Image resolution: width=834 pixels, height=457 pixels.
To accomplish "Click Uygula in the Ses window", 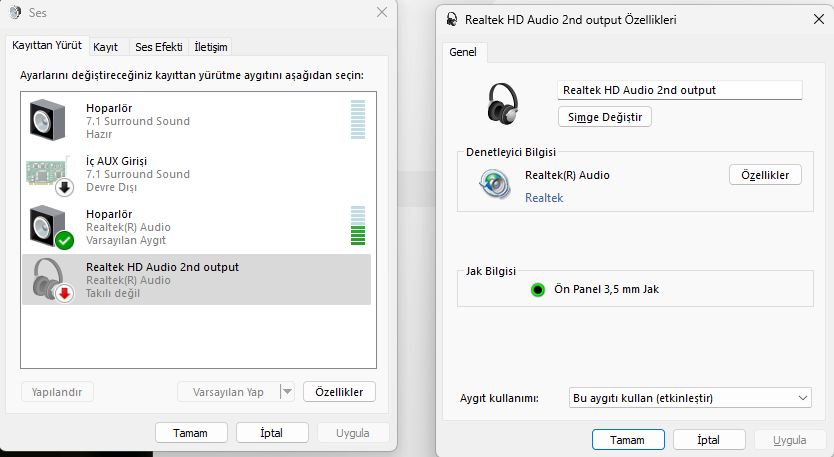I will [353, 433].
